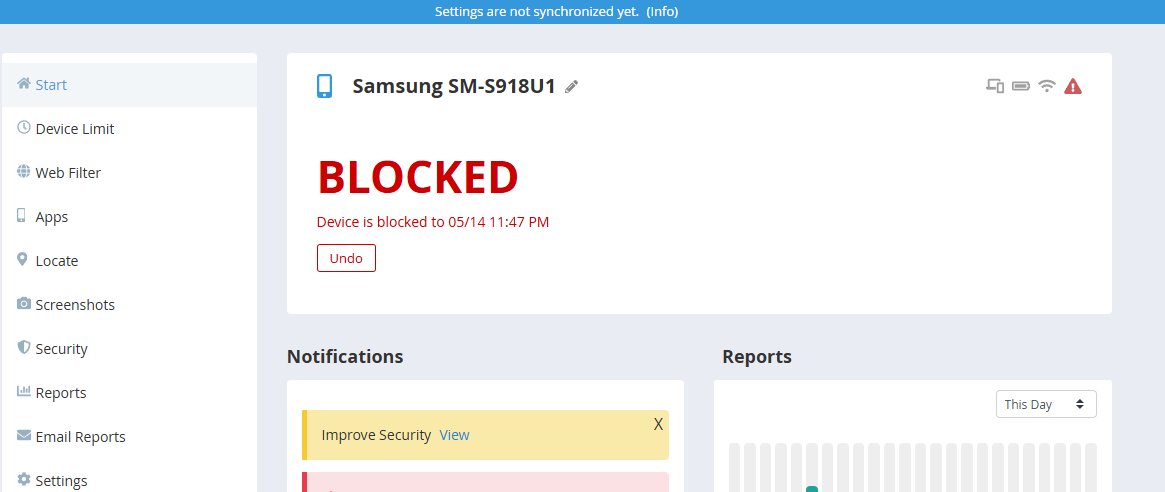The height and width of the screenshot is (492, 1165).
Task: Click the battery status icon
Action: pos(1021,86)
